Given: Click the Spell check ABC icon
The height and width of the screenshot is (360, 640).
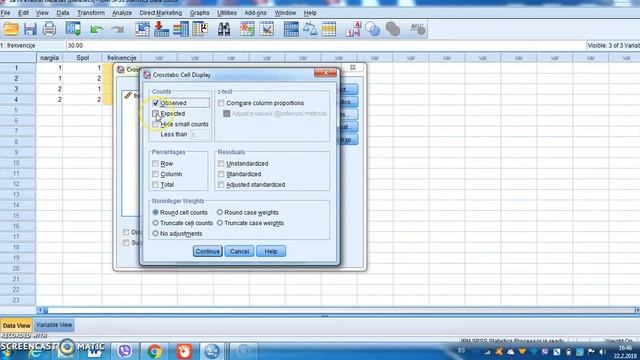Looking at the screenshot, I should 418,29.
